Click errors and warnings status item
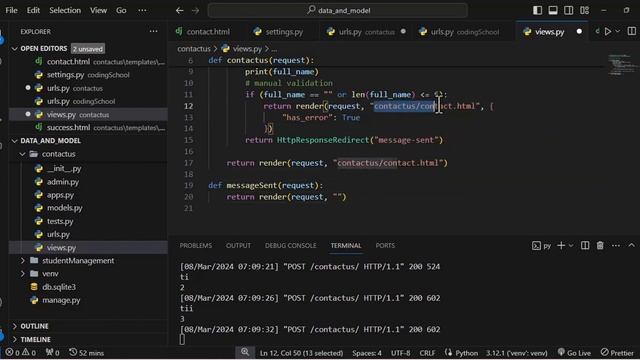This screenshot has width=640, height=360. click(20, 353)
